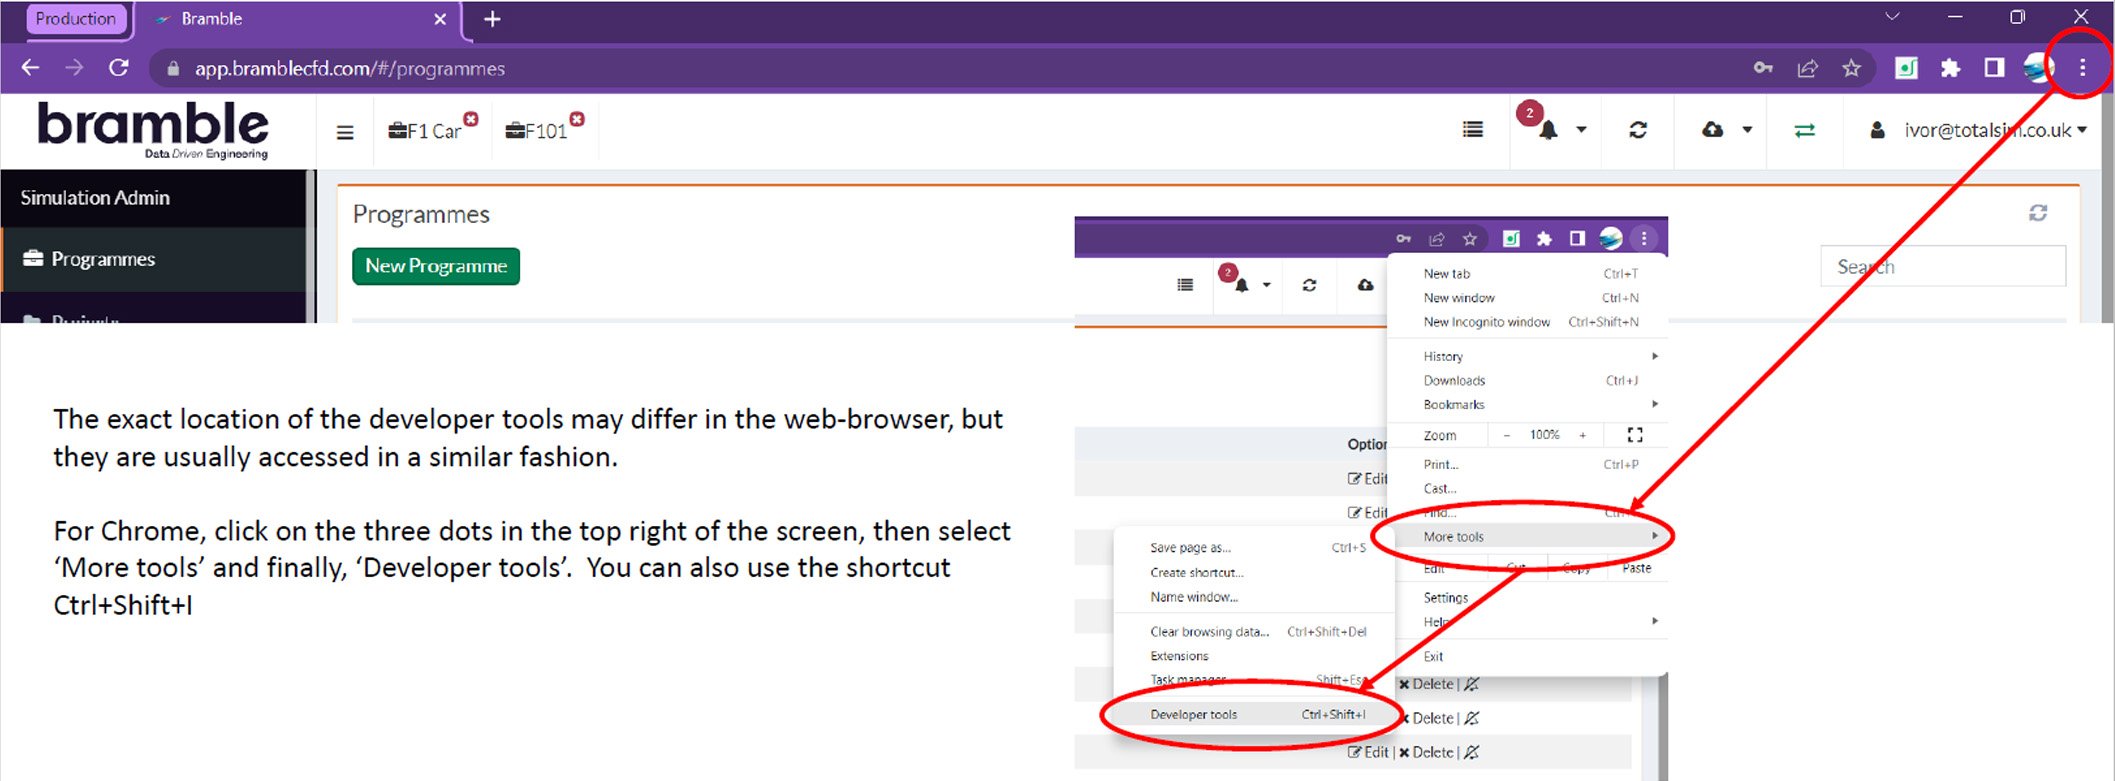Click the sync refresh icon in main Bramble header
2115x781 pixels.
tap(1638, 130)
